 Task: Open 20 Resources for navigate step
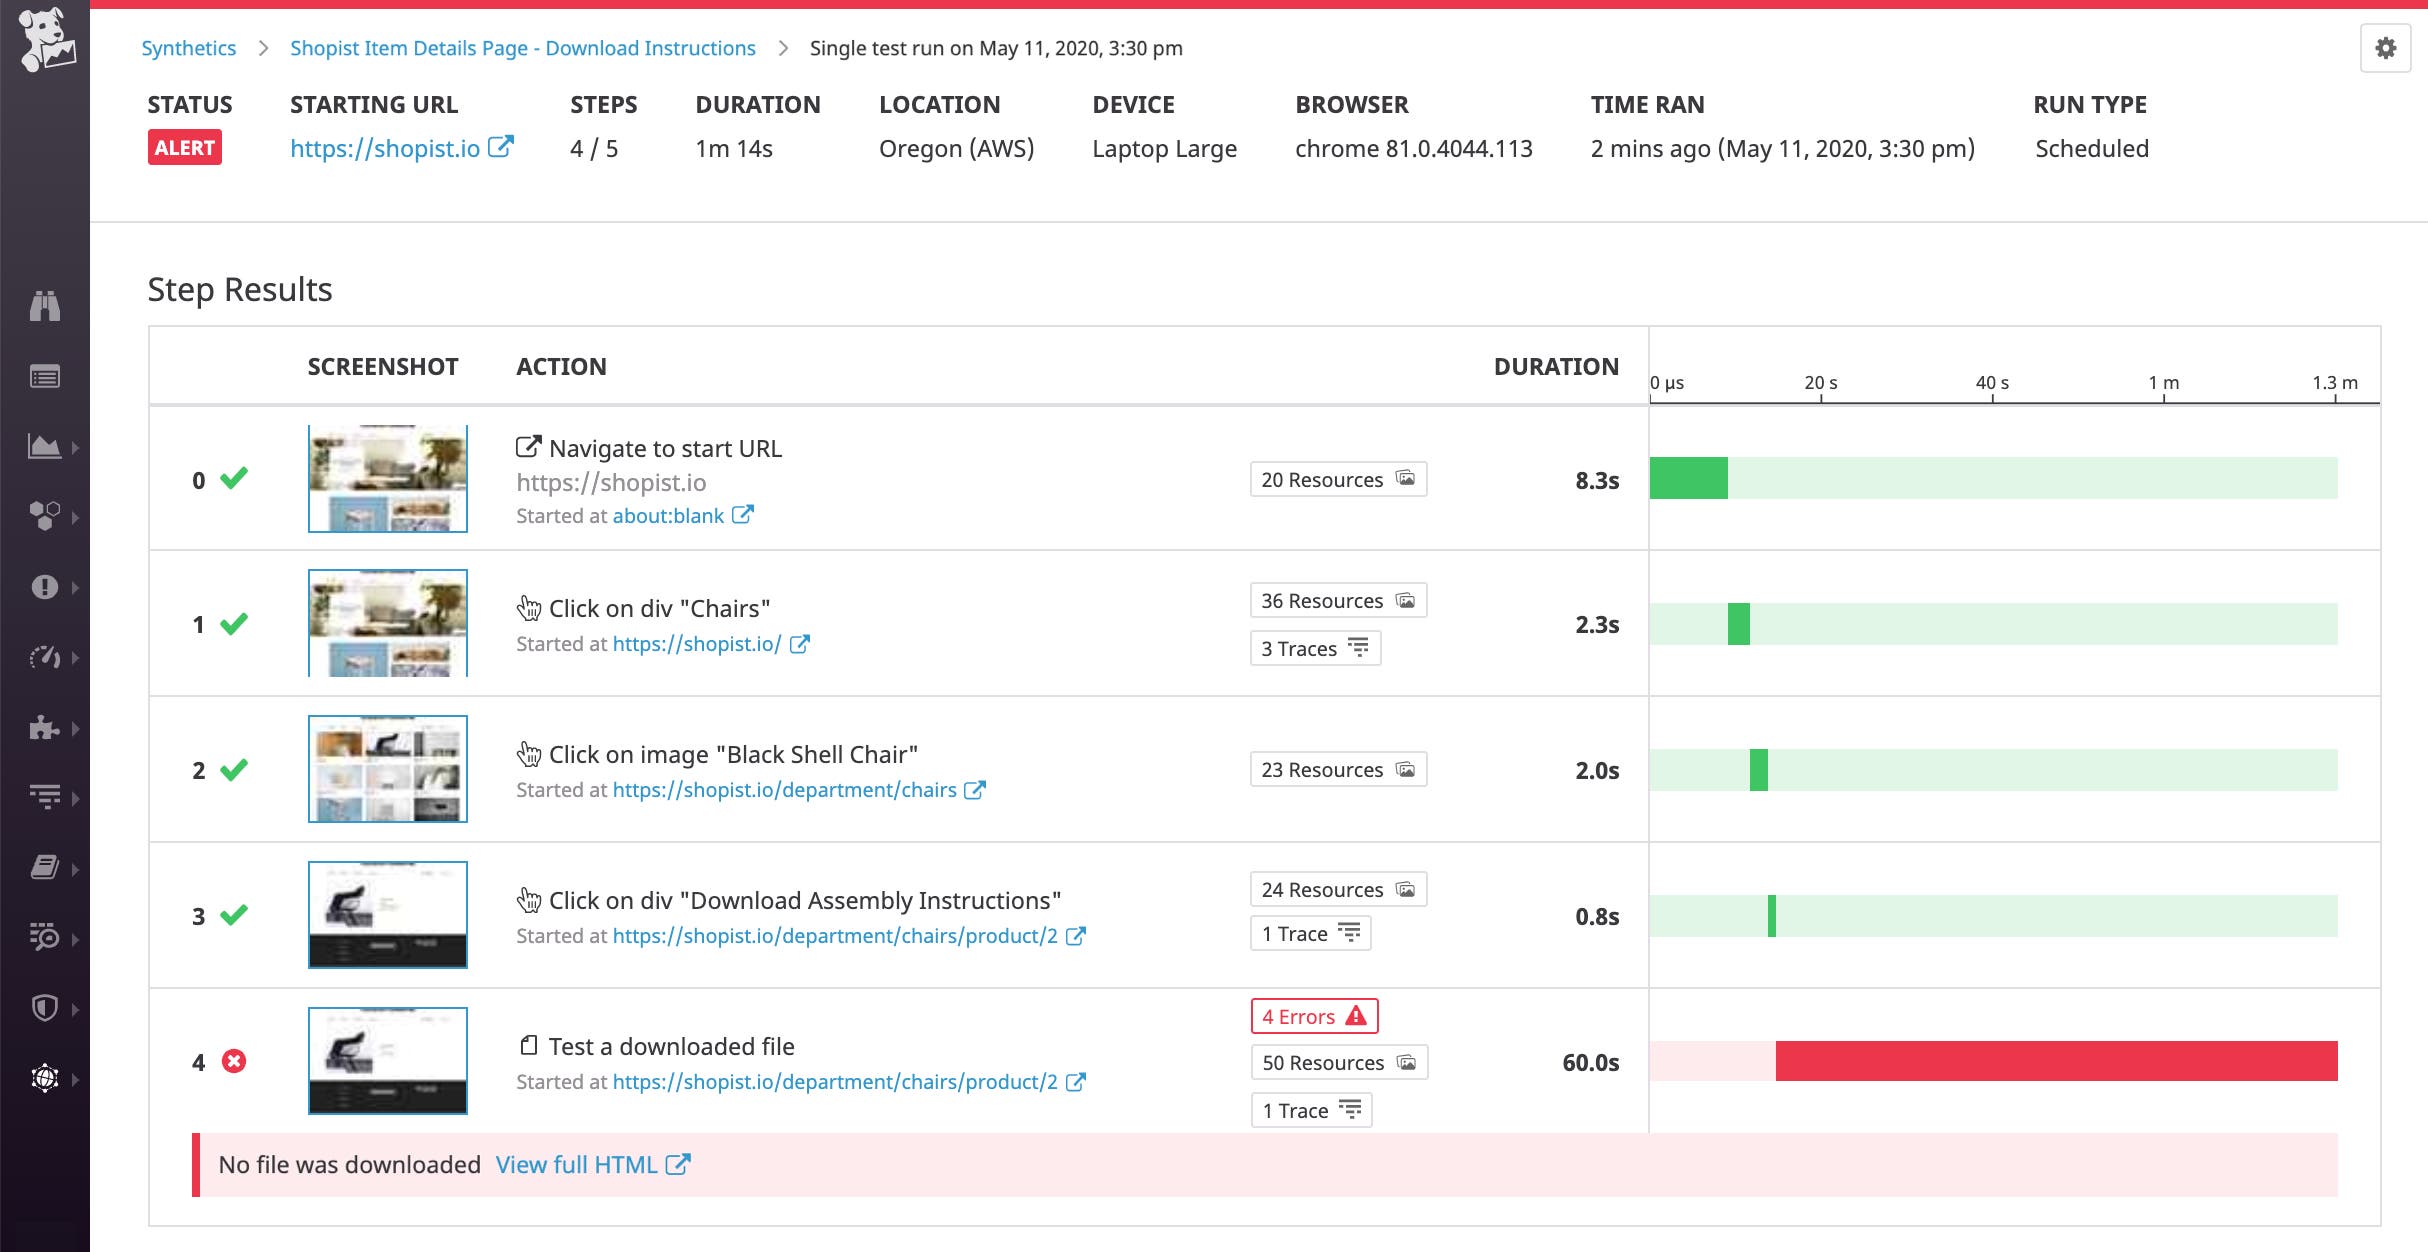[1337, 479]
